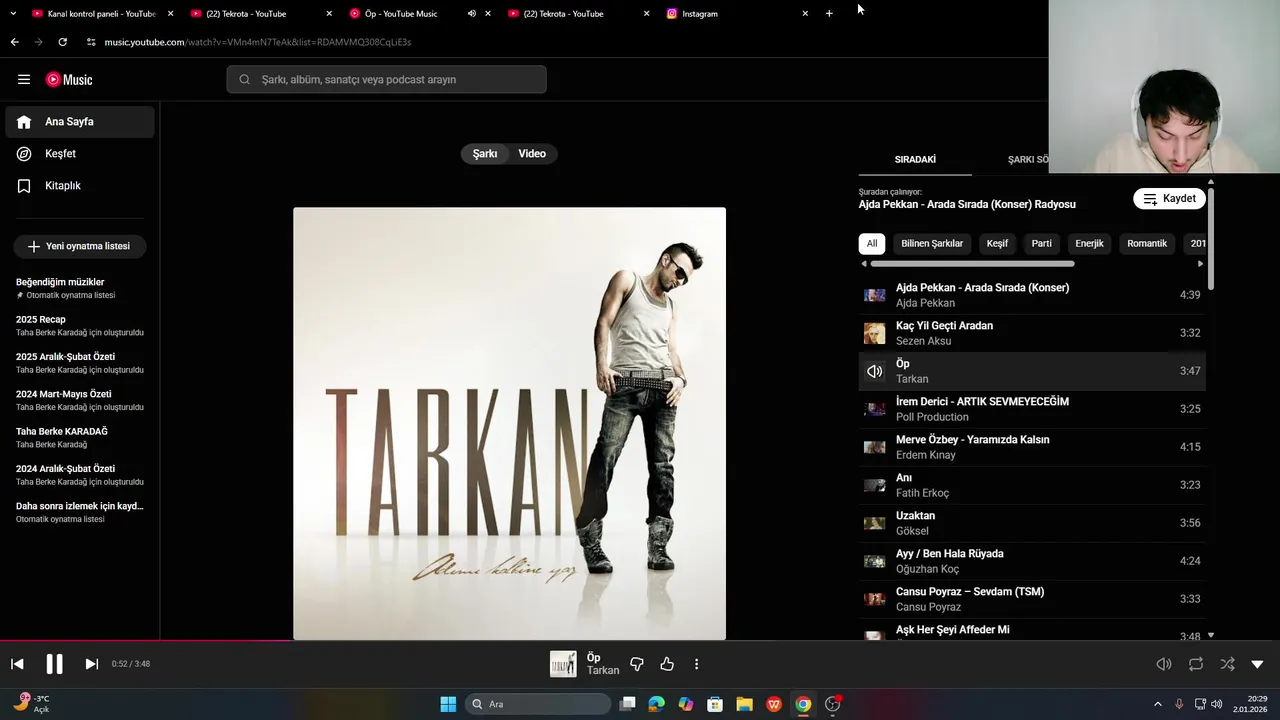Viewport: 1280px width, 720px height.
Task: Select the Romantik filter chip
Action: pyautogui.click(x=1147, y=244)
